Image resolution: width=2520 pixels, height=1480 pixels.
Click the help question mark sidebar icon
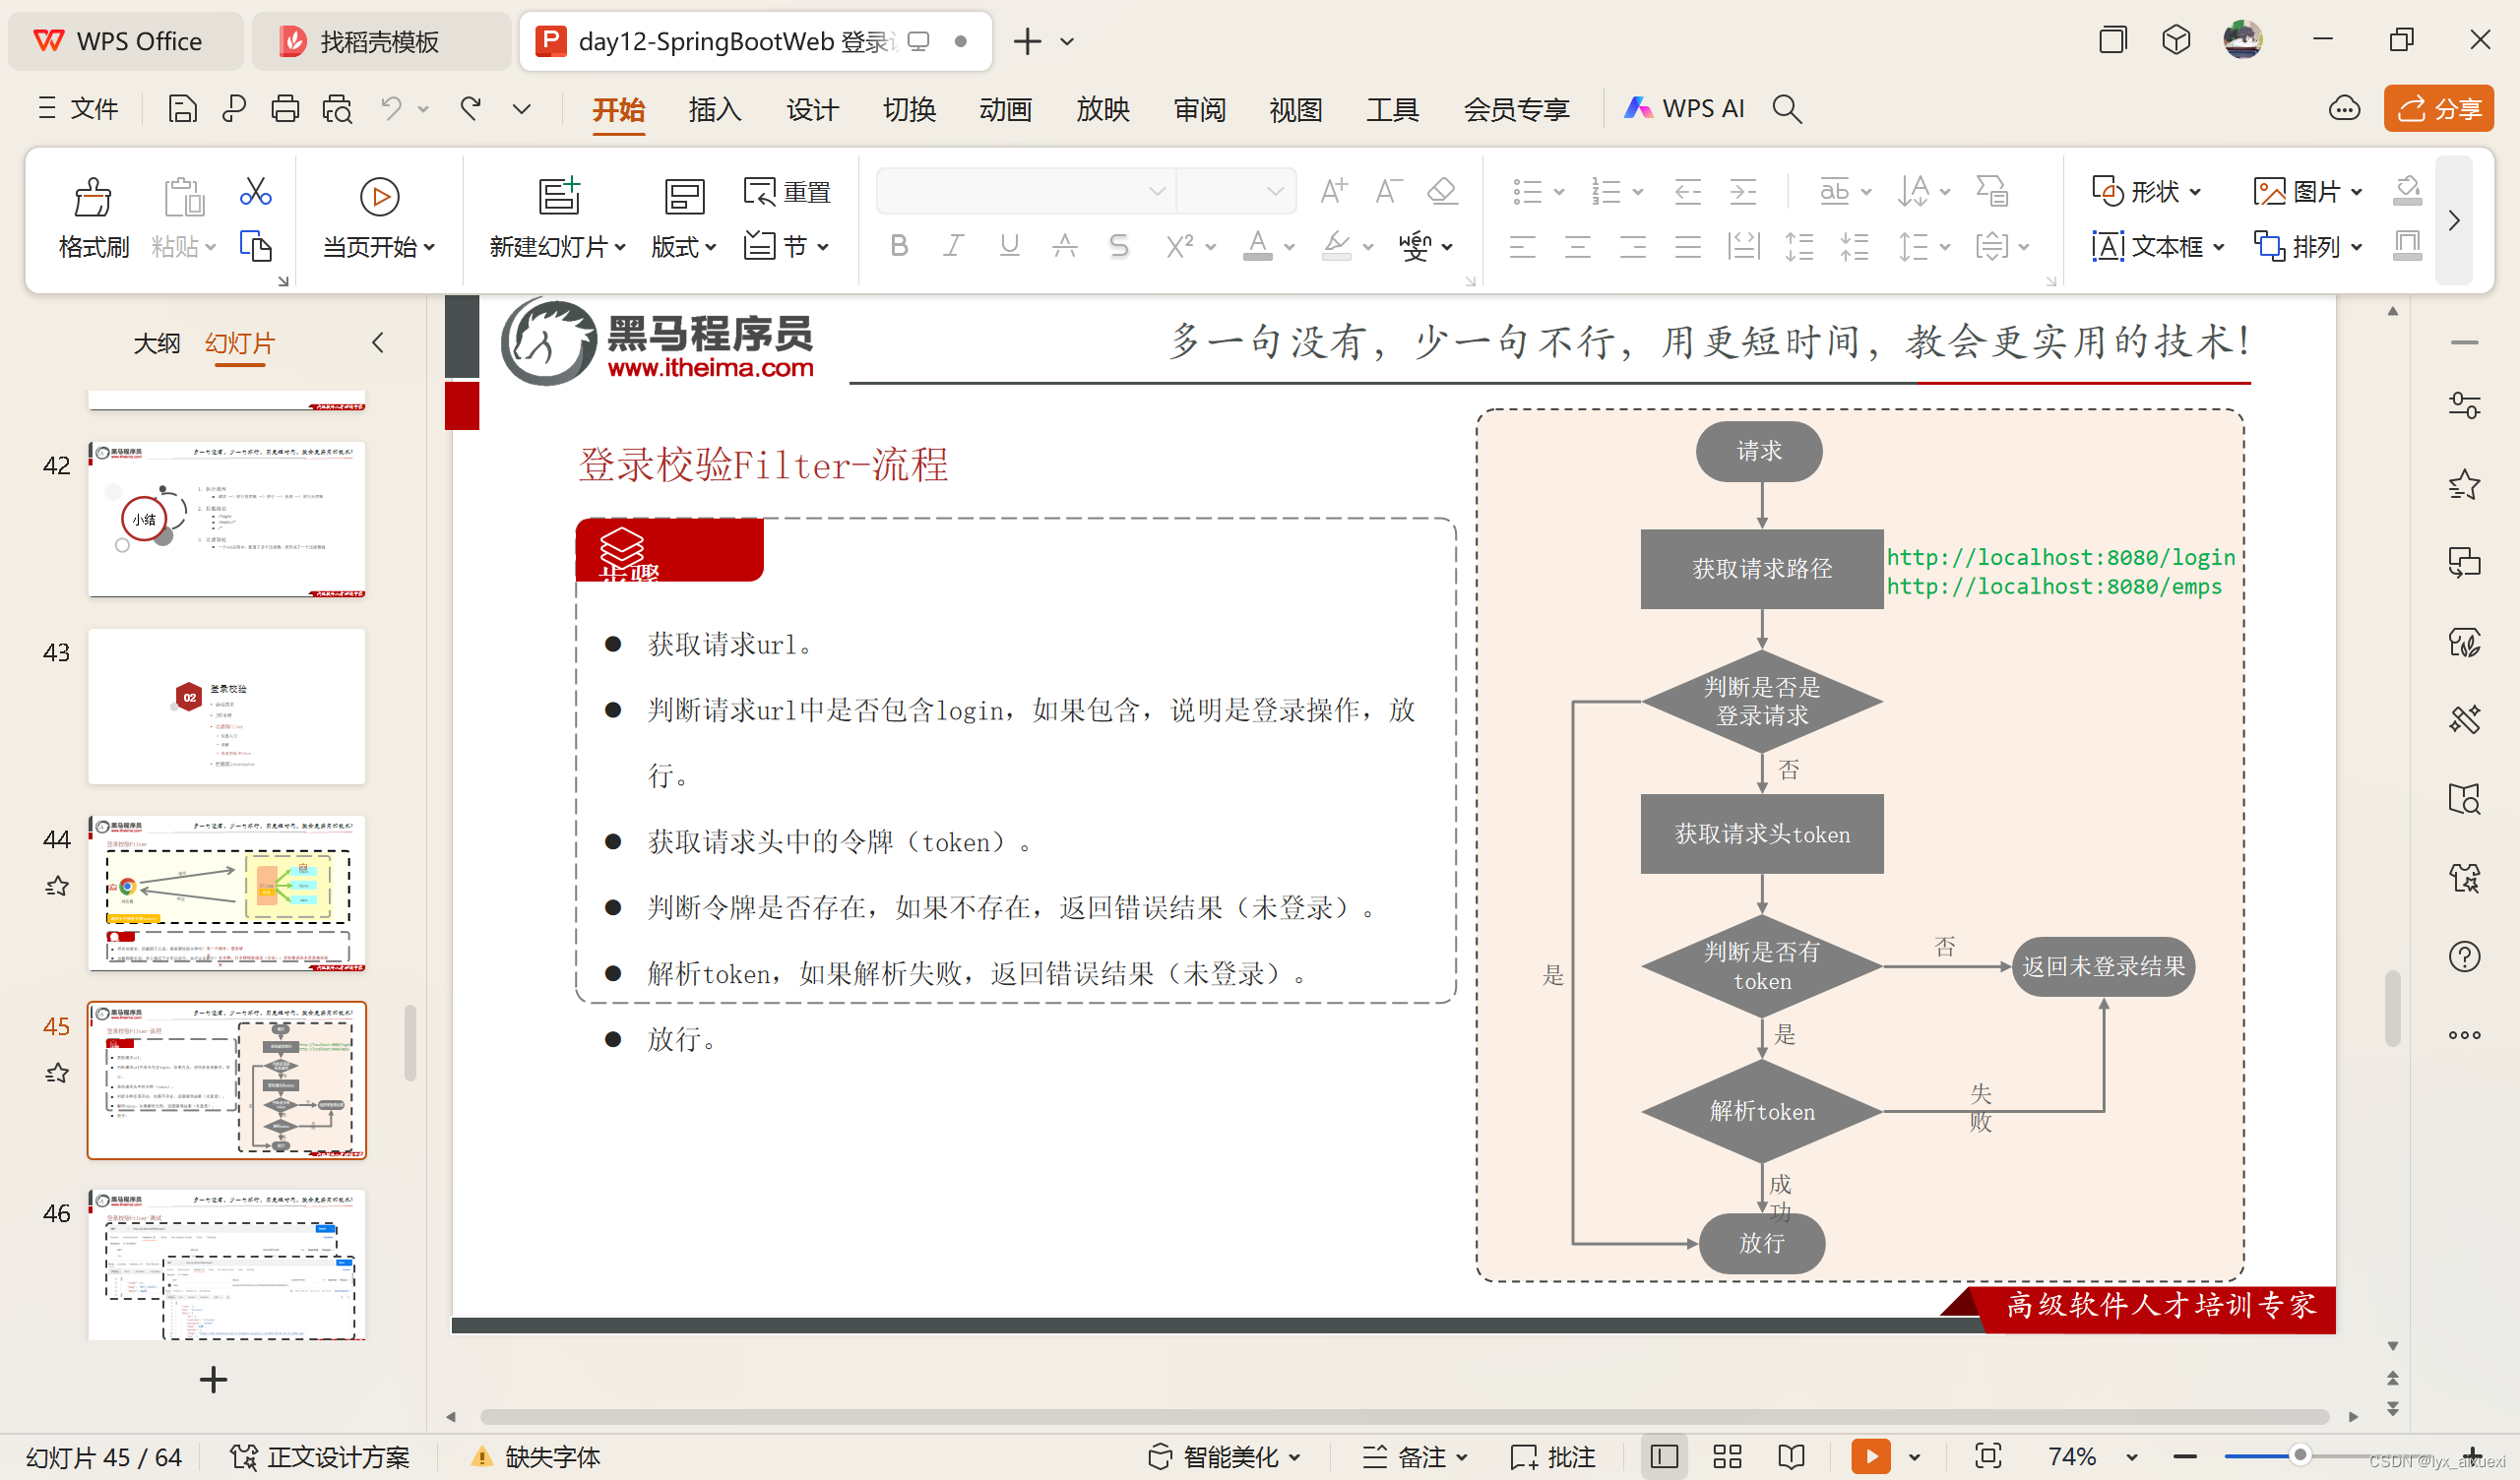[x=2464, y=957]
